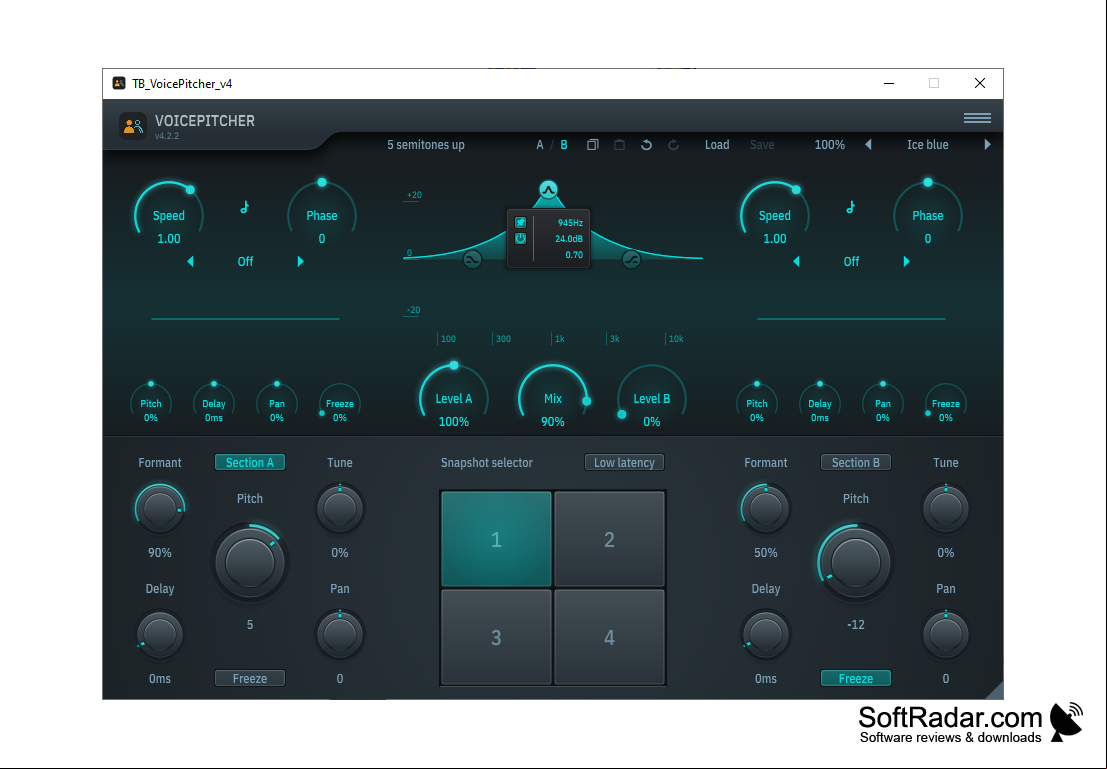Click the large Pitch knob showing 5

pos(250,563)
